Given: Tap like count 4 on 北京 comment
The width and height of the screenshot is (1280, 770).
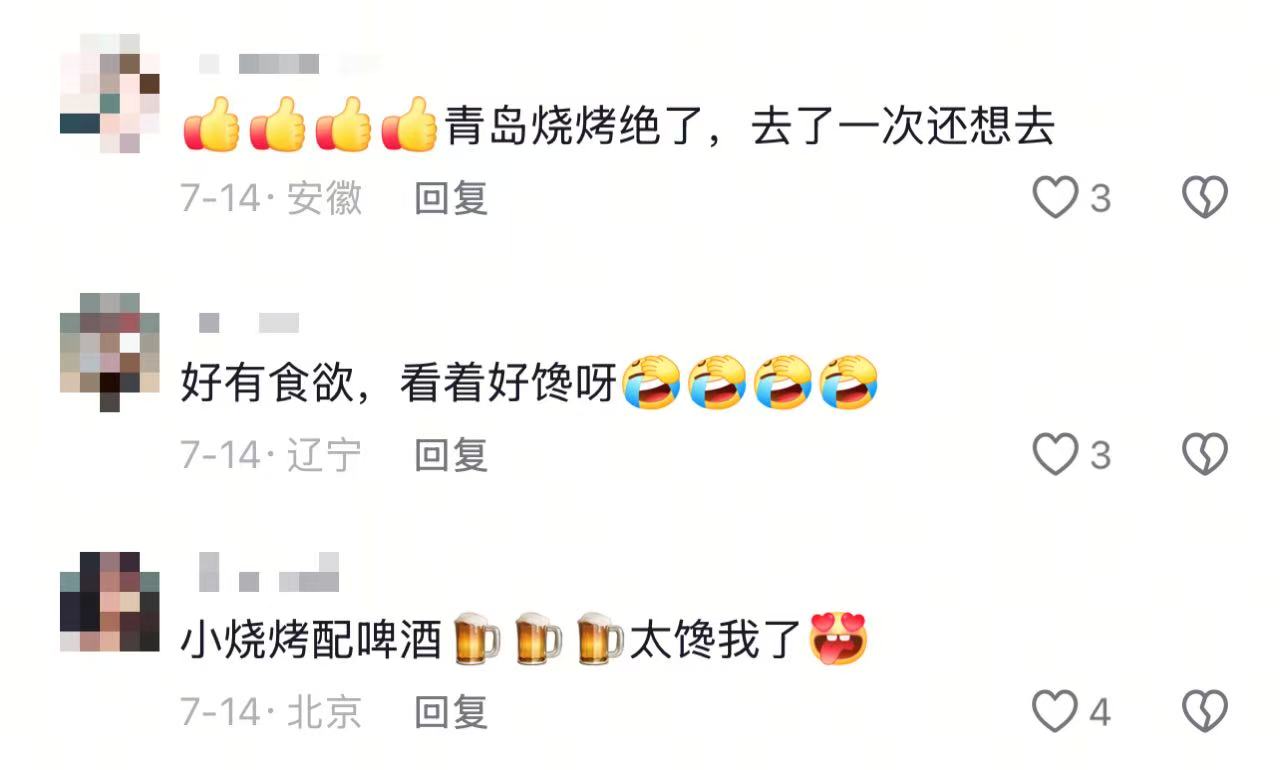Looking at the screenshot, I should (1099, 713).
